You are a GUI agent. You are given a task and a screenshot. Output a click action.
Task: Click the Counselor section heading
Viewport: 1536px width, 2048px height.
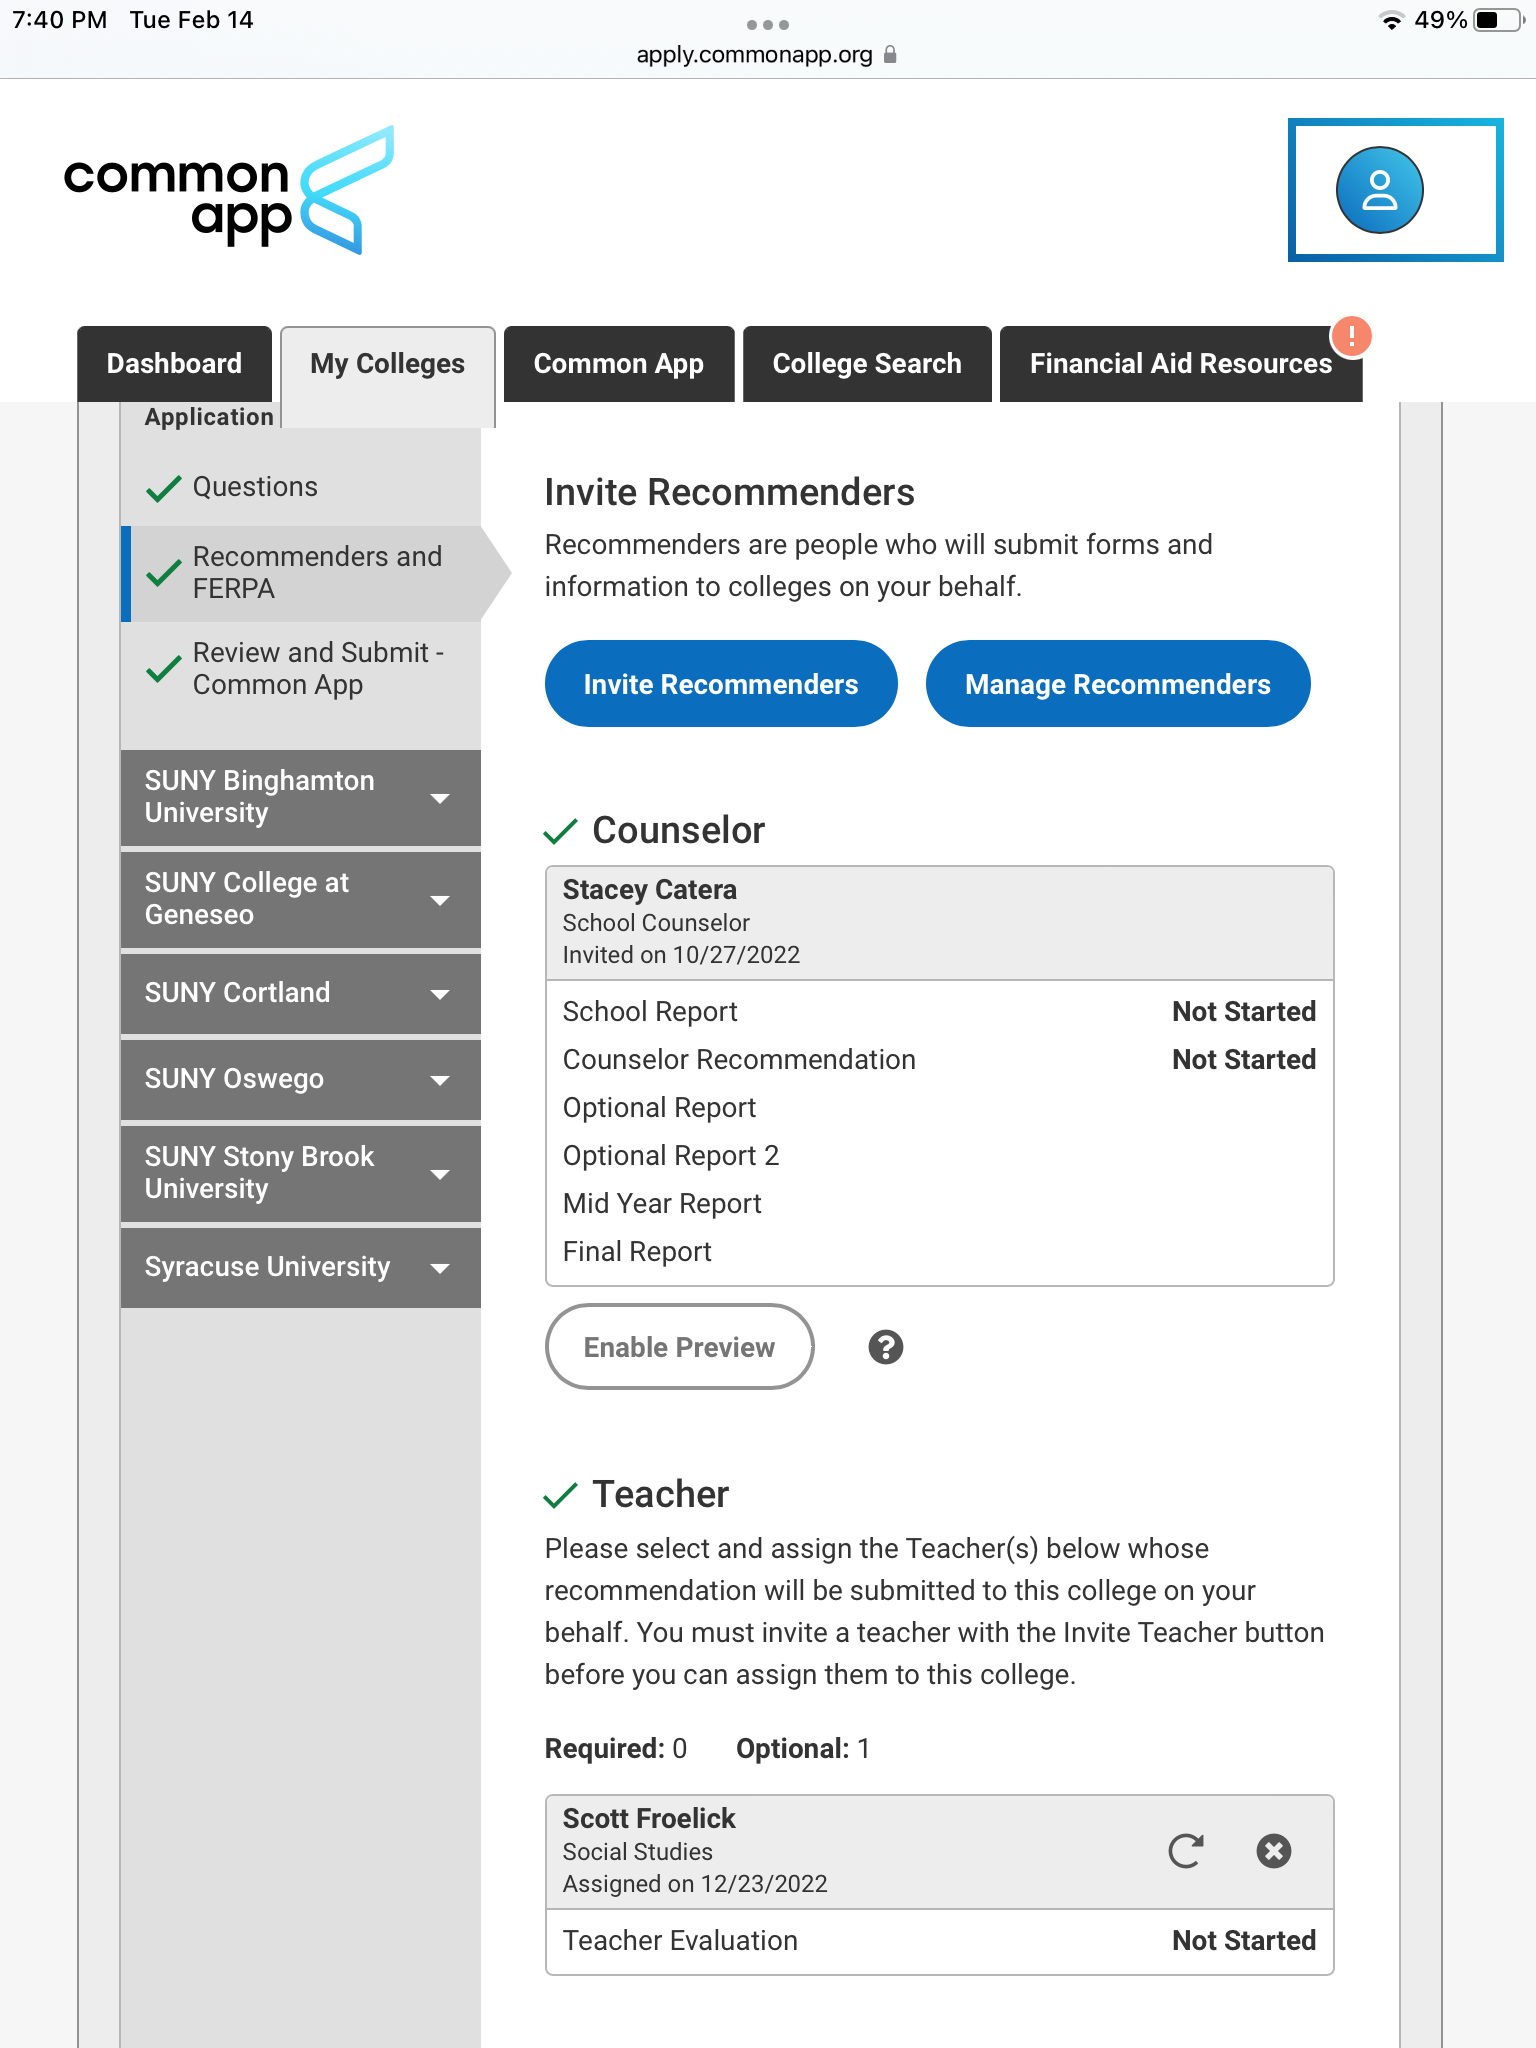(x=679, y=831)
